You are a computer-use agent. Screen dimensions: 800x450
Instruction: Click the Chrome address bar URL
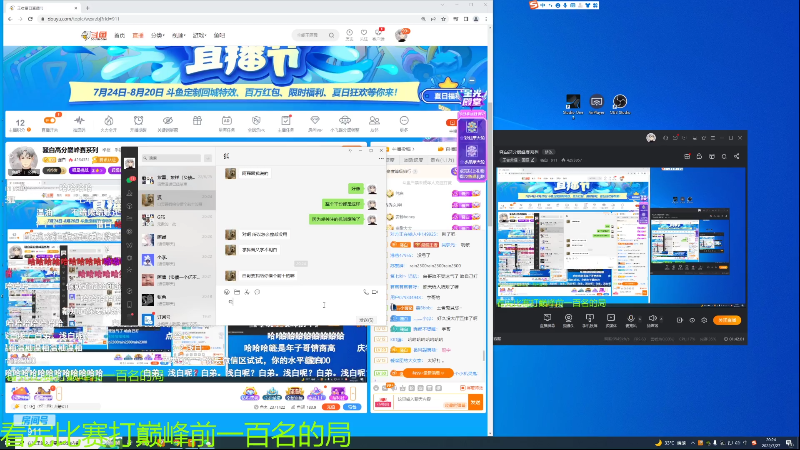tap(83, 19)
